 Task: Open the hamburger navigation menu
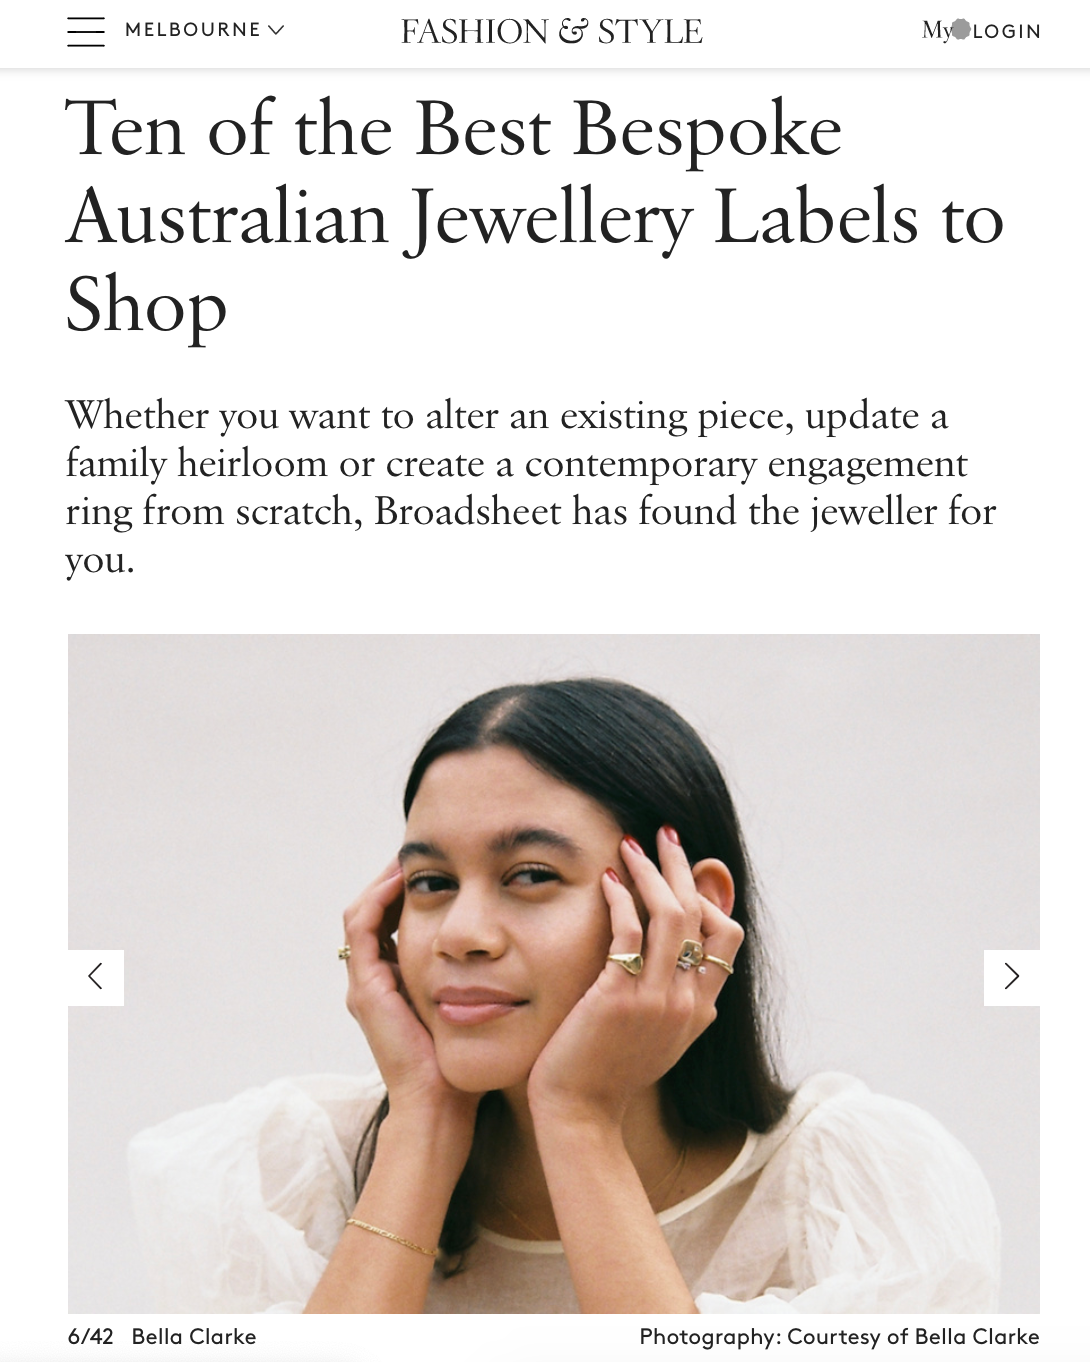(86, 31)
